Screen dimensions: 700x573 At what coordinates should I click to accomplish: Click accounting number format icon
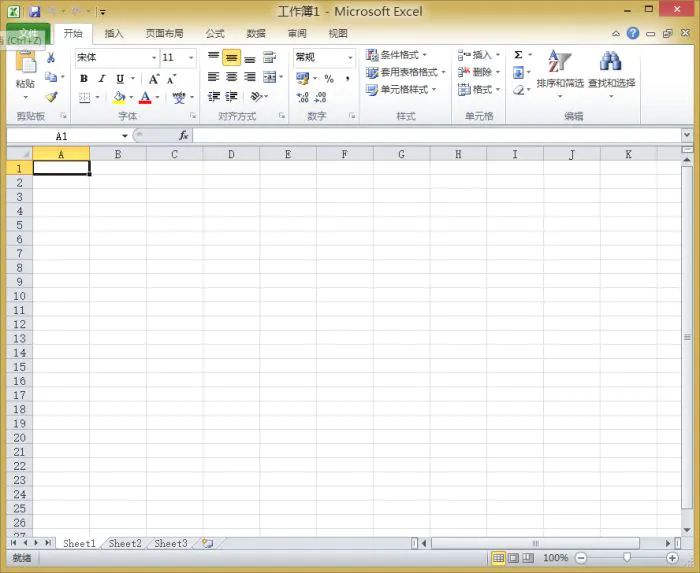pyautogui.click(x=303, y=78)
